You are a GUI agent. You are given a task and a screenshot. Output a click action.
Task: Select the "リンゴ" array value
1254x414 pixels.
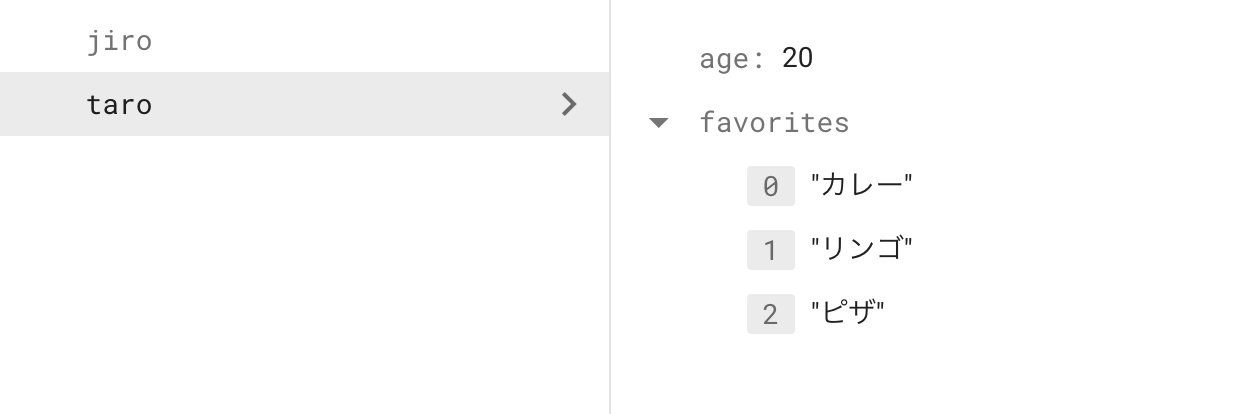[x=862, y=250]
